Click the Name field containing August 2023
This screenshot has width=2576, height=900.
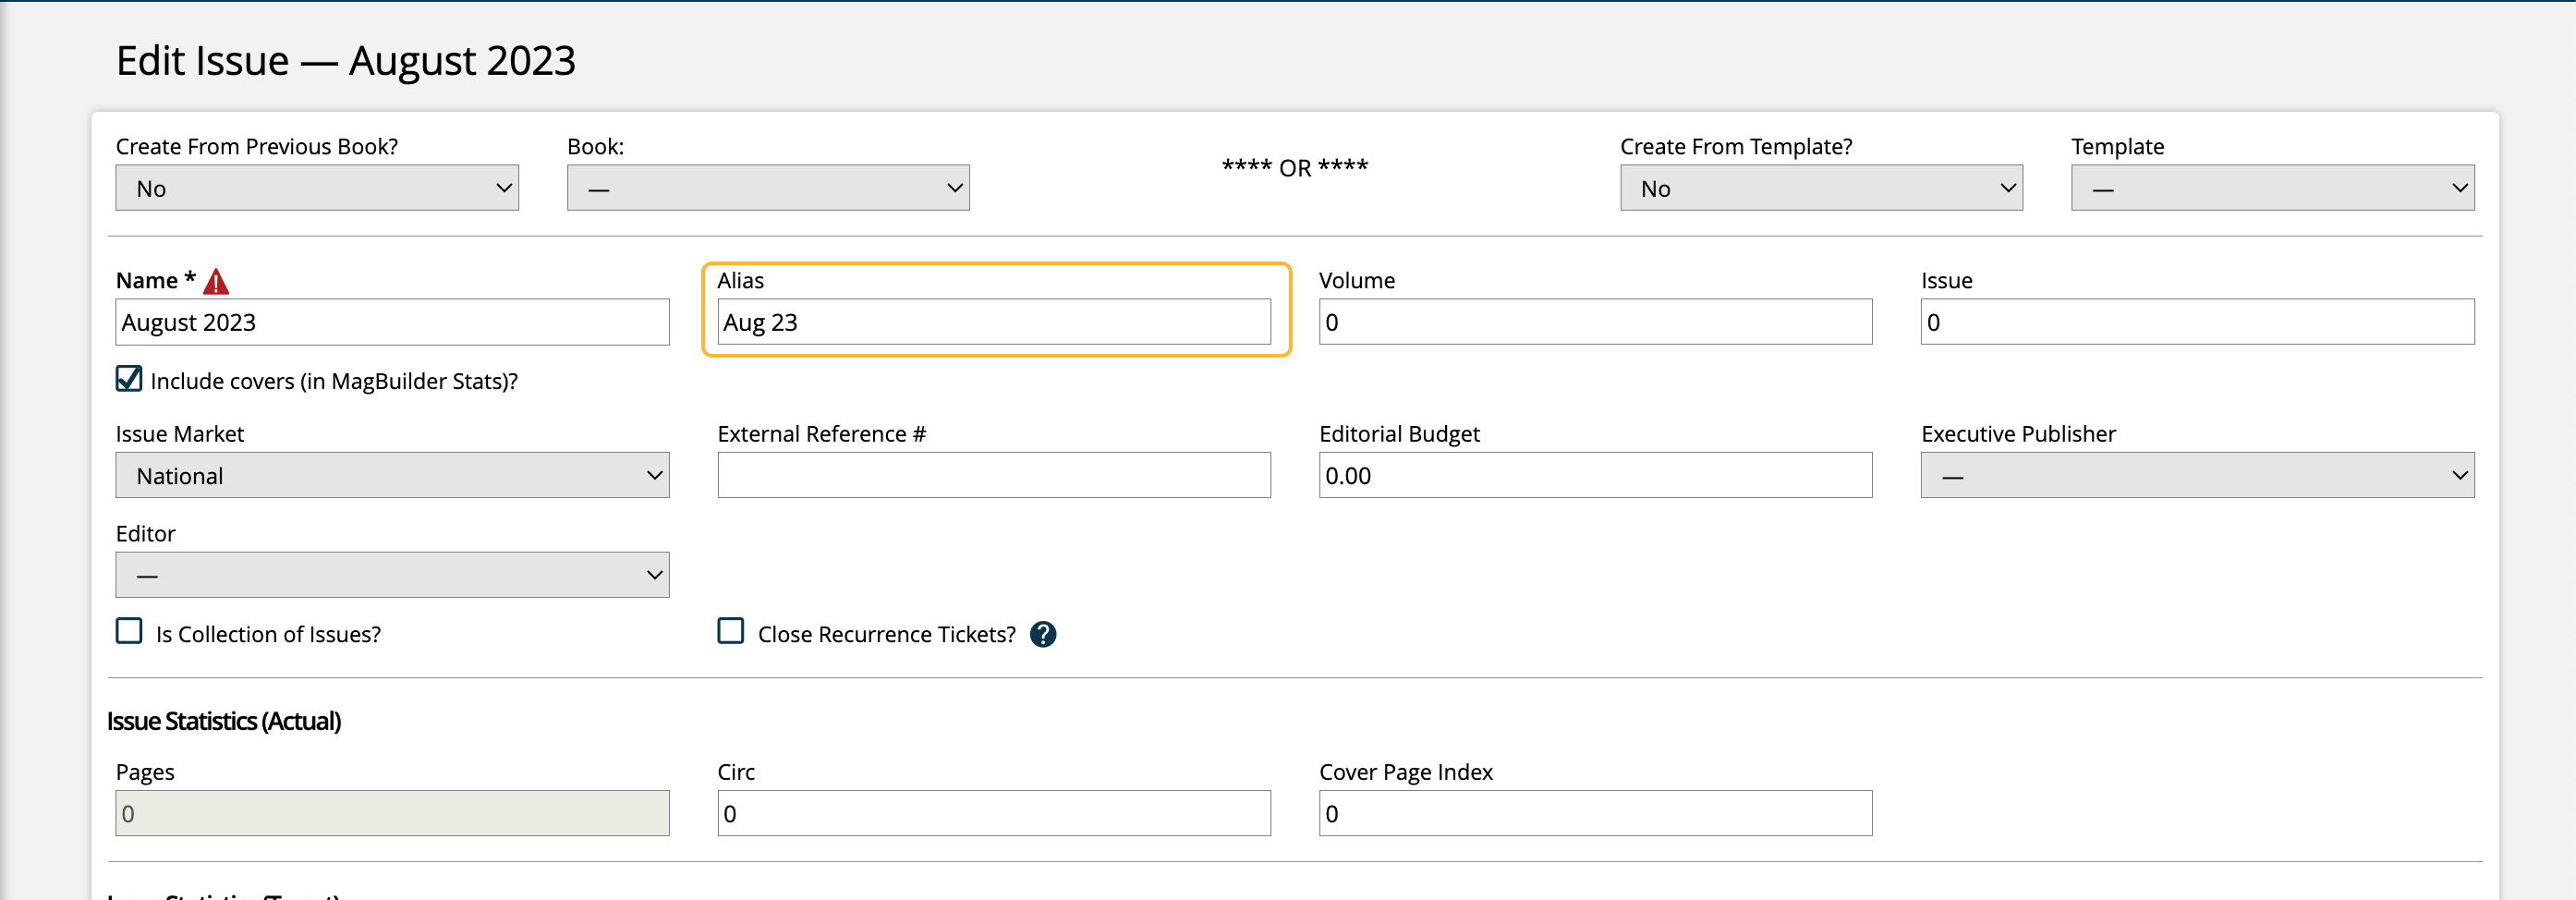tap(392, 322)
